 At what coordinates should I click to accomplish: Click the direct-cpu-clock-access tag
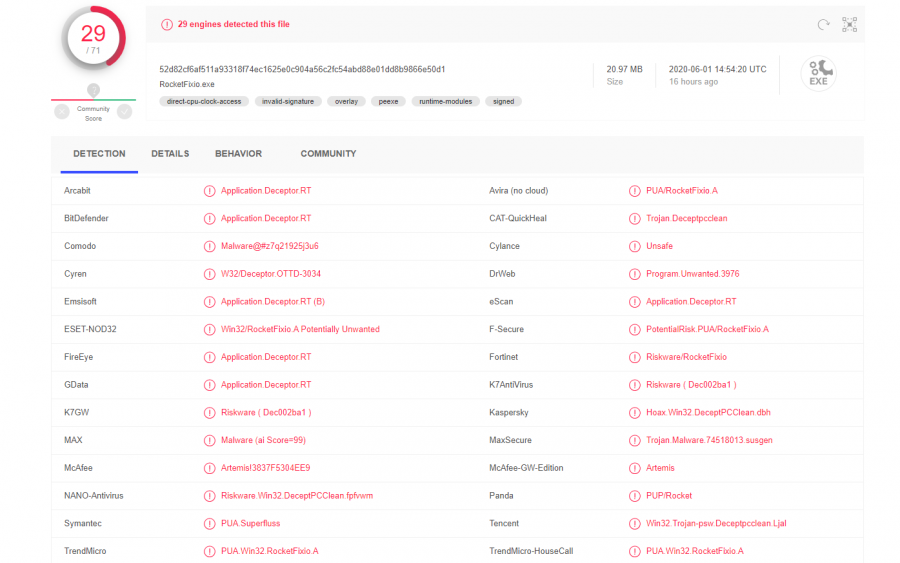click(x=204, y=102)
